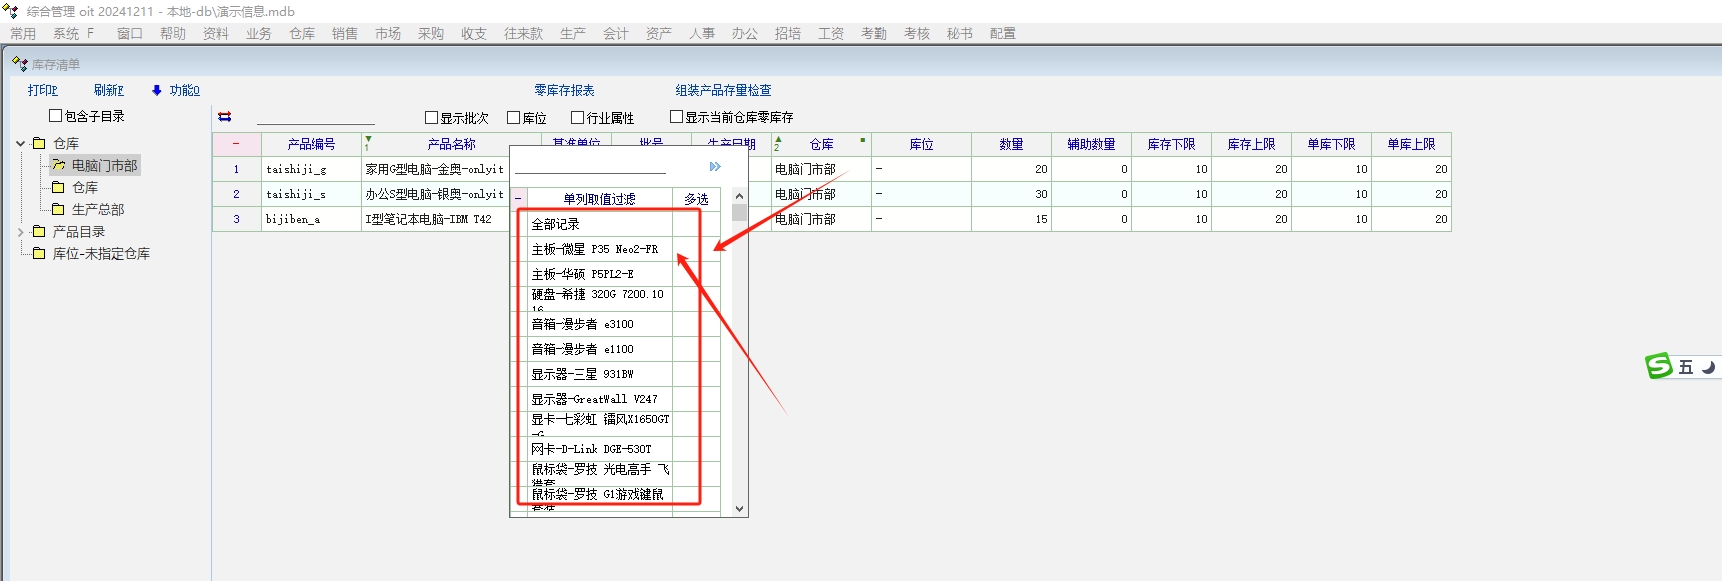Click the 电脑门市部 open folder icon
This screenshot has width=1722, height=581.
coord(59,166)
